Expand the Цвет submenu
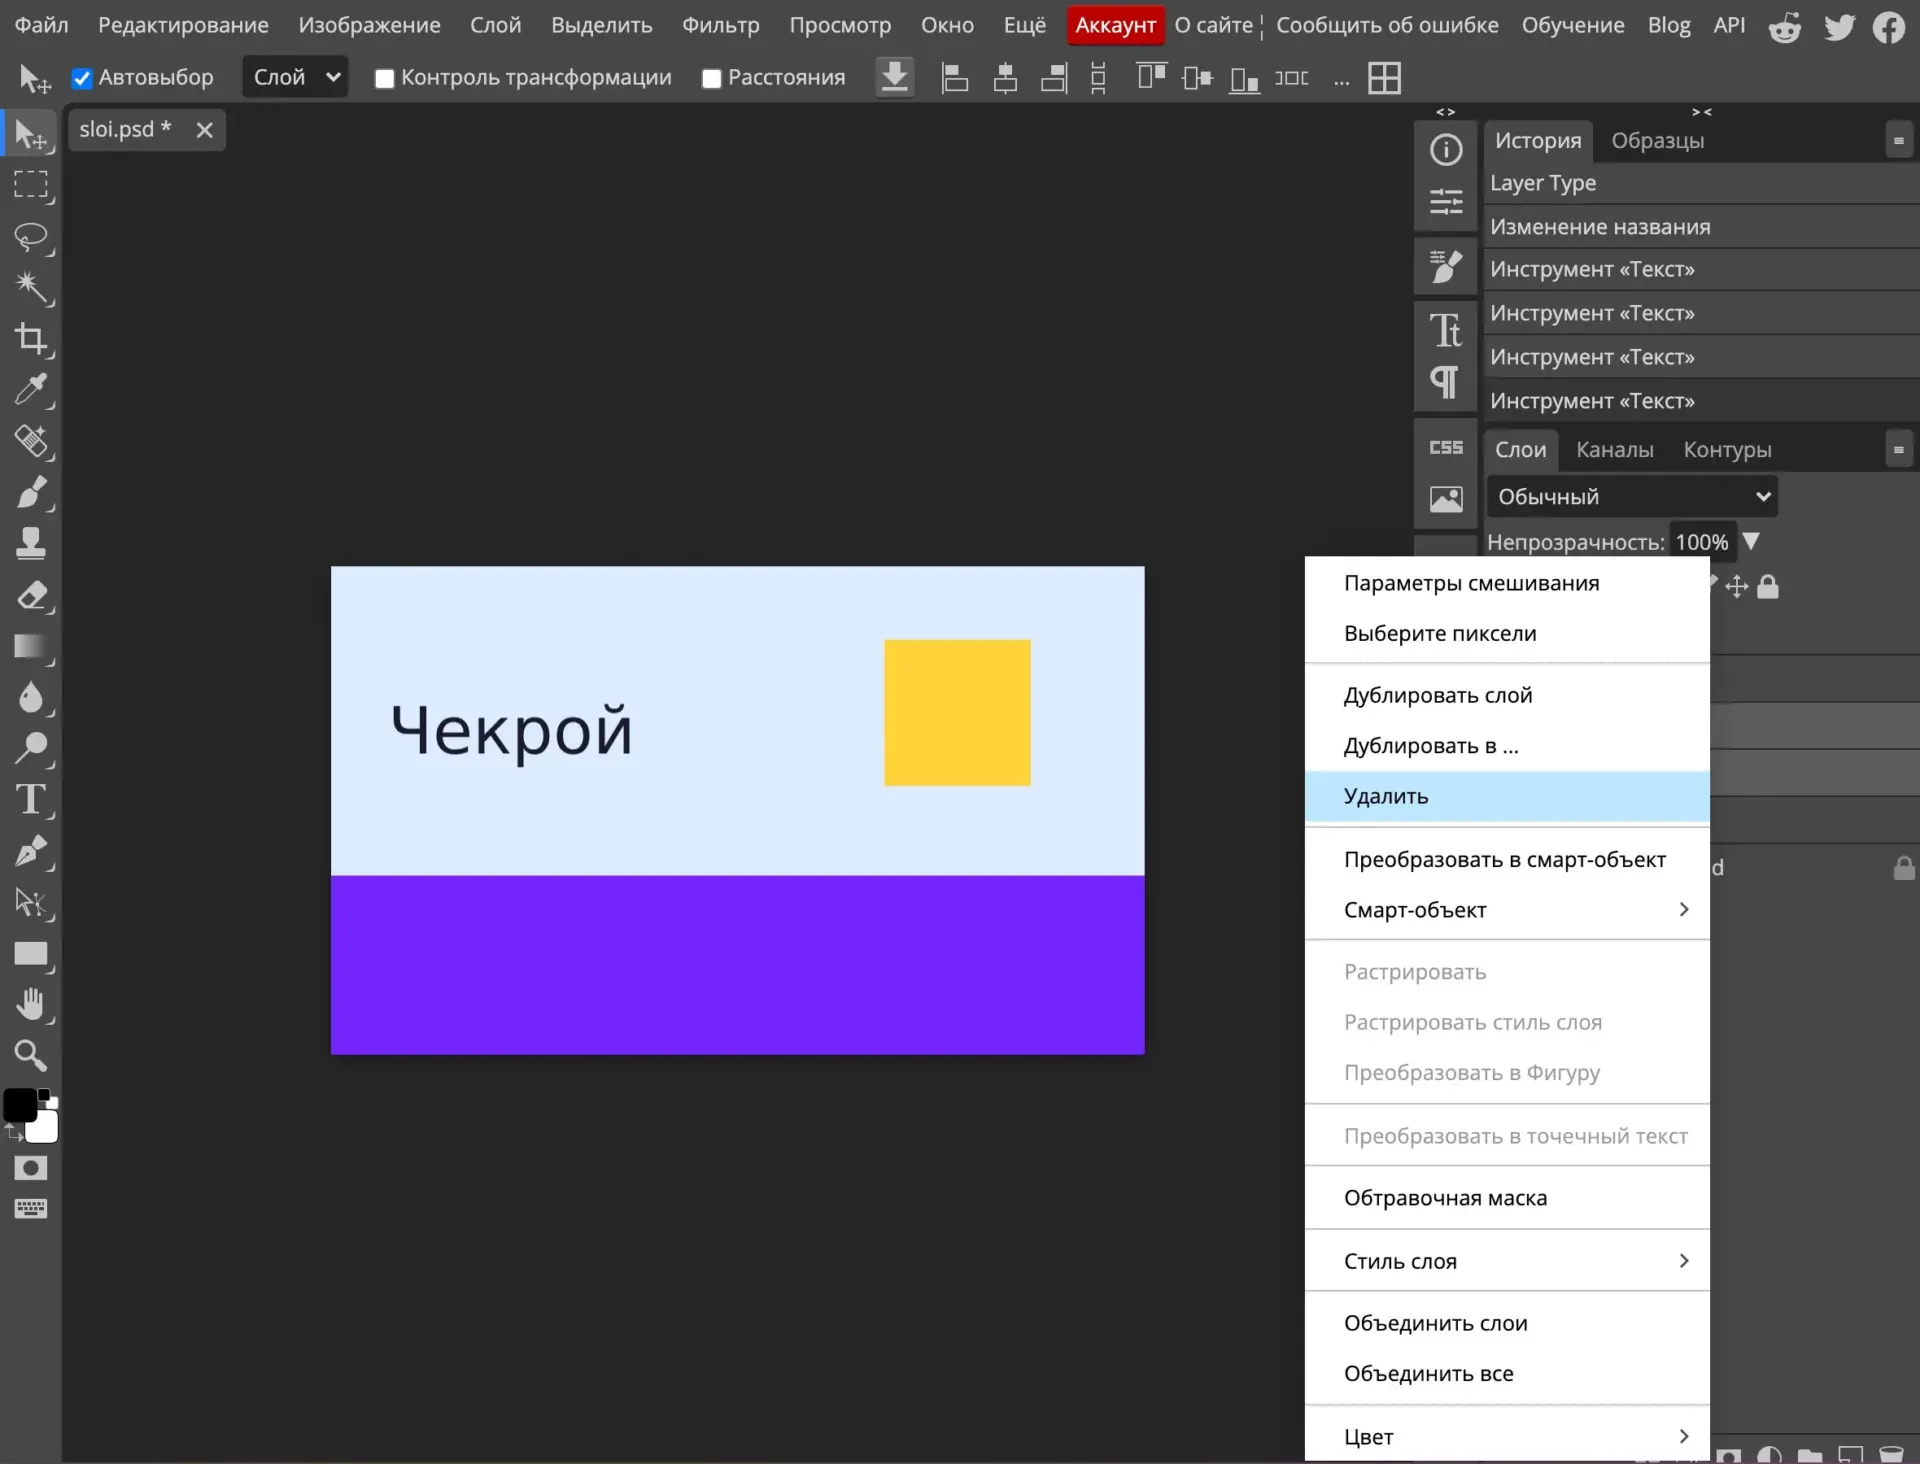The height and width of the screenshot is (1464, 1920). tap(1507, 1437)
